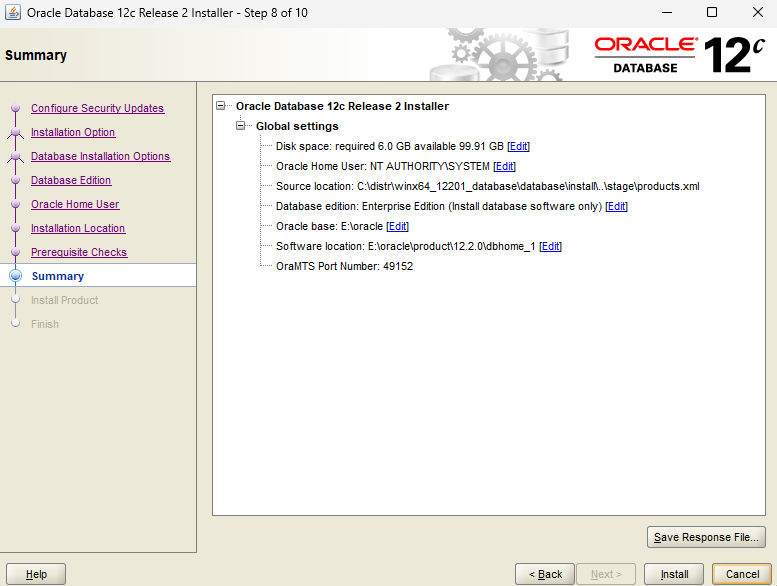Viewport: 777px width, 586px height.
Task: Open the Installation Location step
Action: (x=78, y=228)
